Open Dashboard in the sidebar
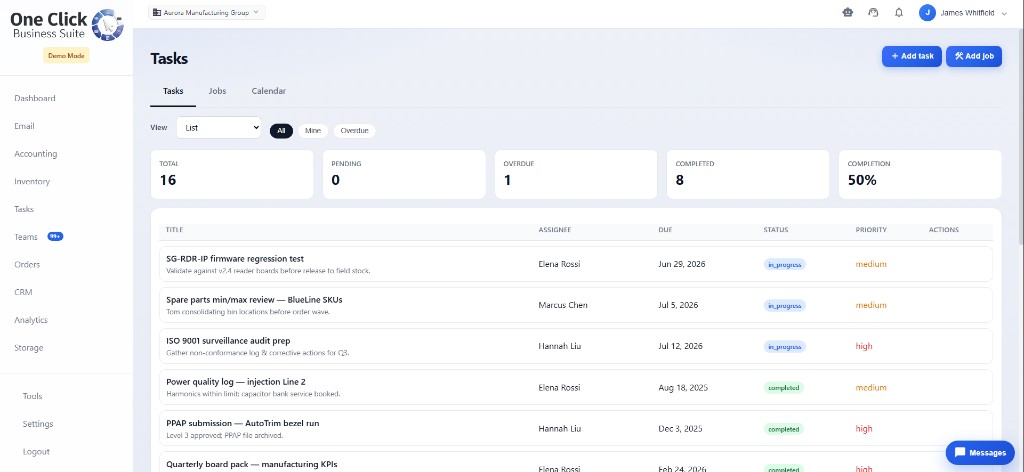 pos(35,99)
